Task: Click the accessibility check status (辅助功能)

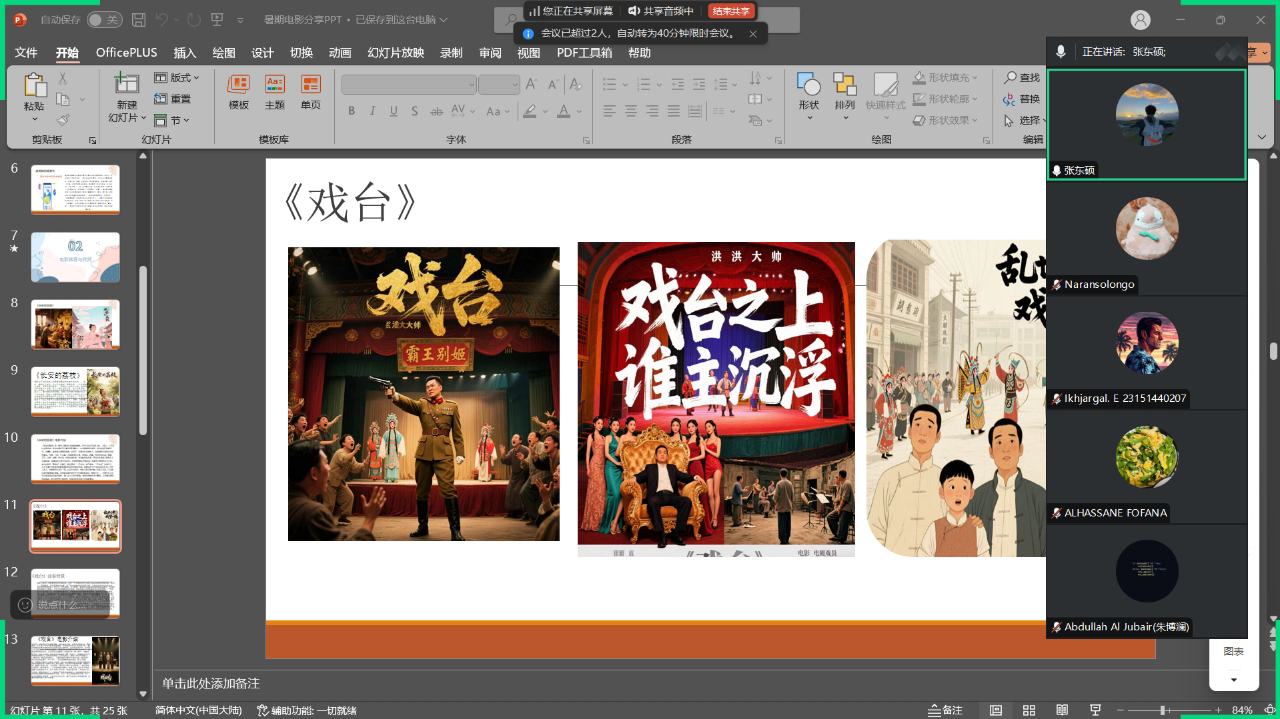Action: click(x=307, y=711)
